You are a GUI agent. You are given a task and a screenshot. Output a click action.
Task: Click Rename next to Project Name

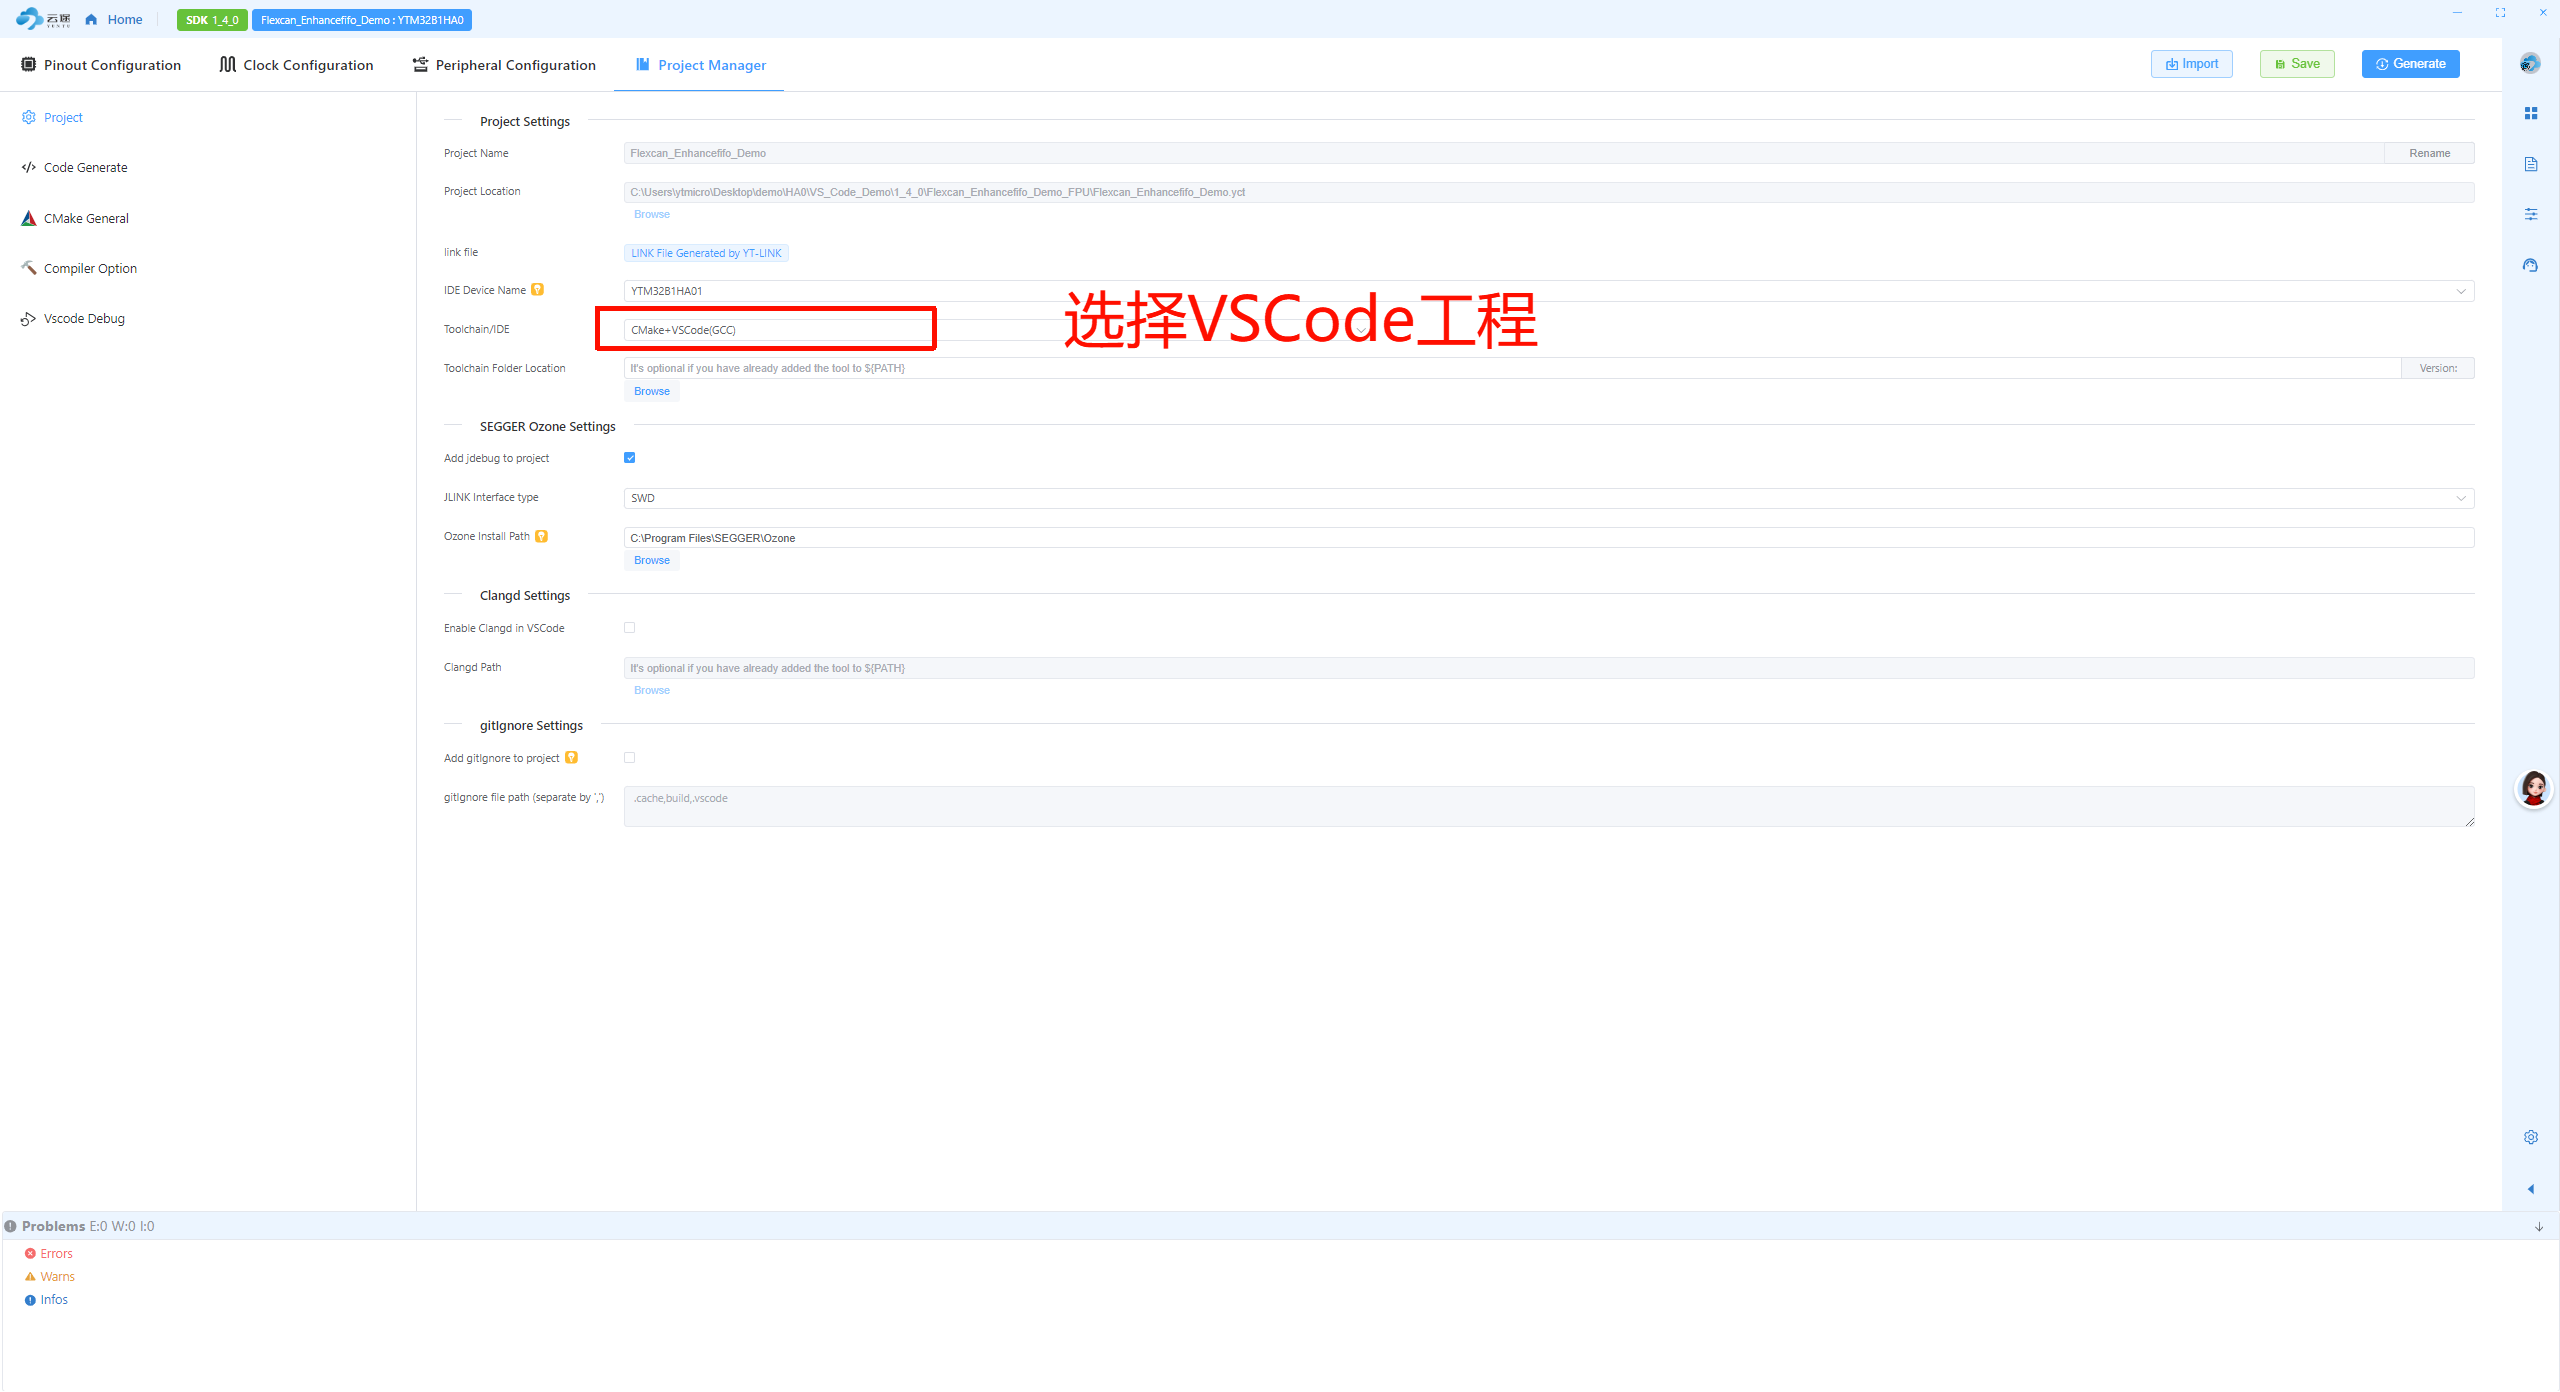coord(2429,152)
